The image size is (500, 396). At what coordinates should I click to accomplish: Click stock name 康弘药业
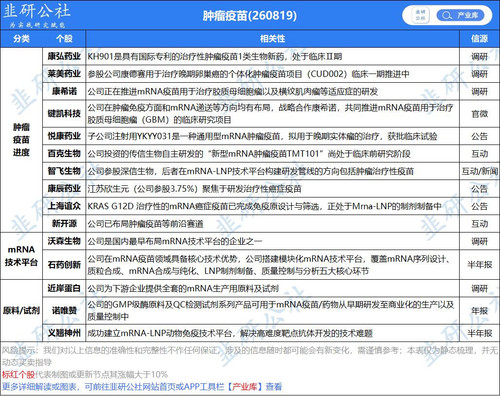click(x=64, y=56)
